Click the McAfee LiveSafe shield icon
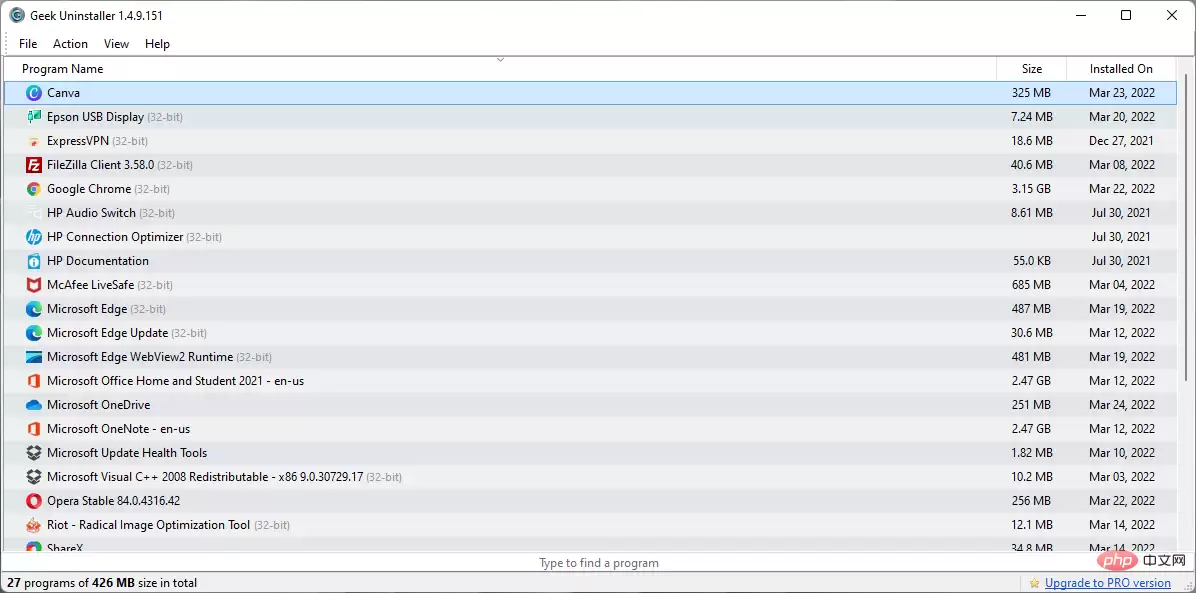This screenshot has height=593, width=1196. [x=34, y=285]
